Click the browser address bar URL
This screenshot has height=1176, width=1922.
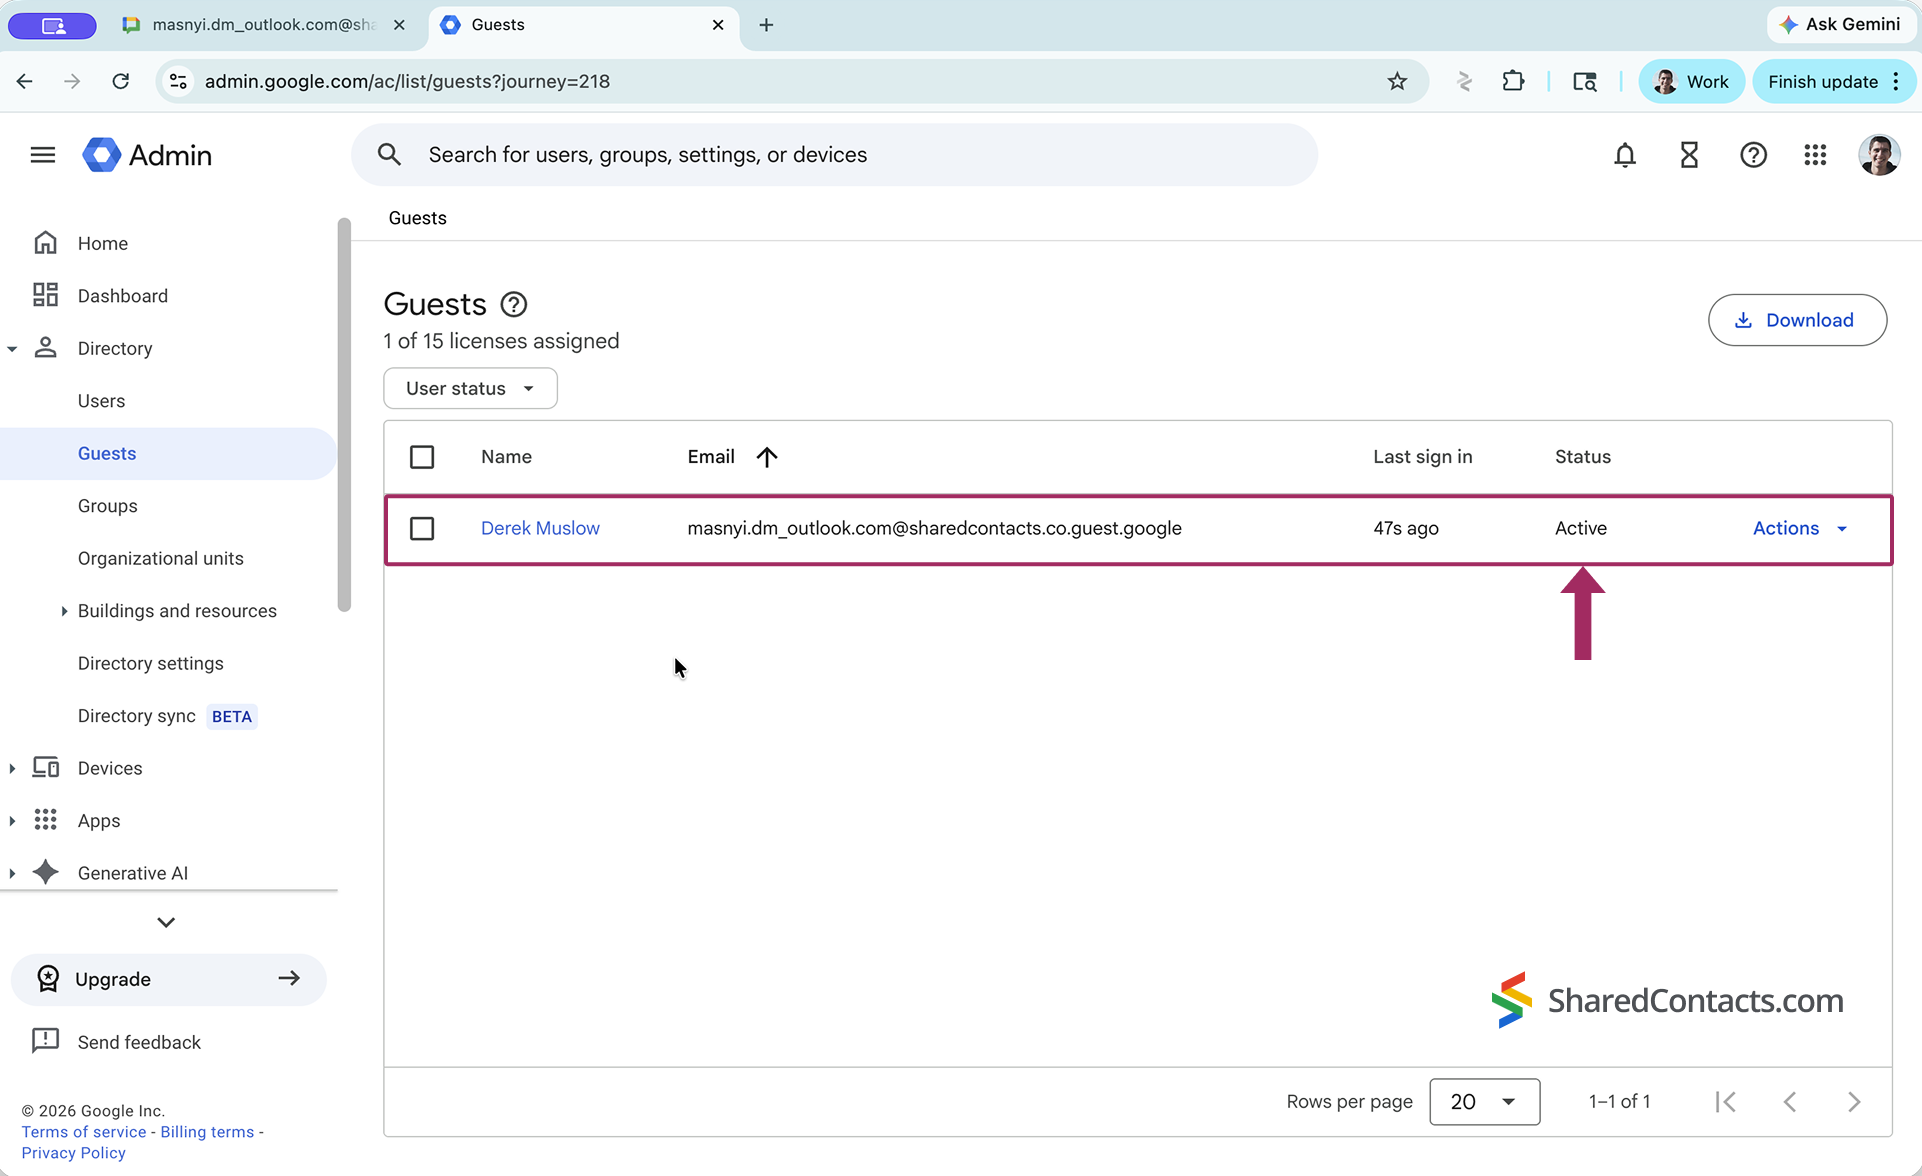[407, 82]
